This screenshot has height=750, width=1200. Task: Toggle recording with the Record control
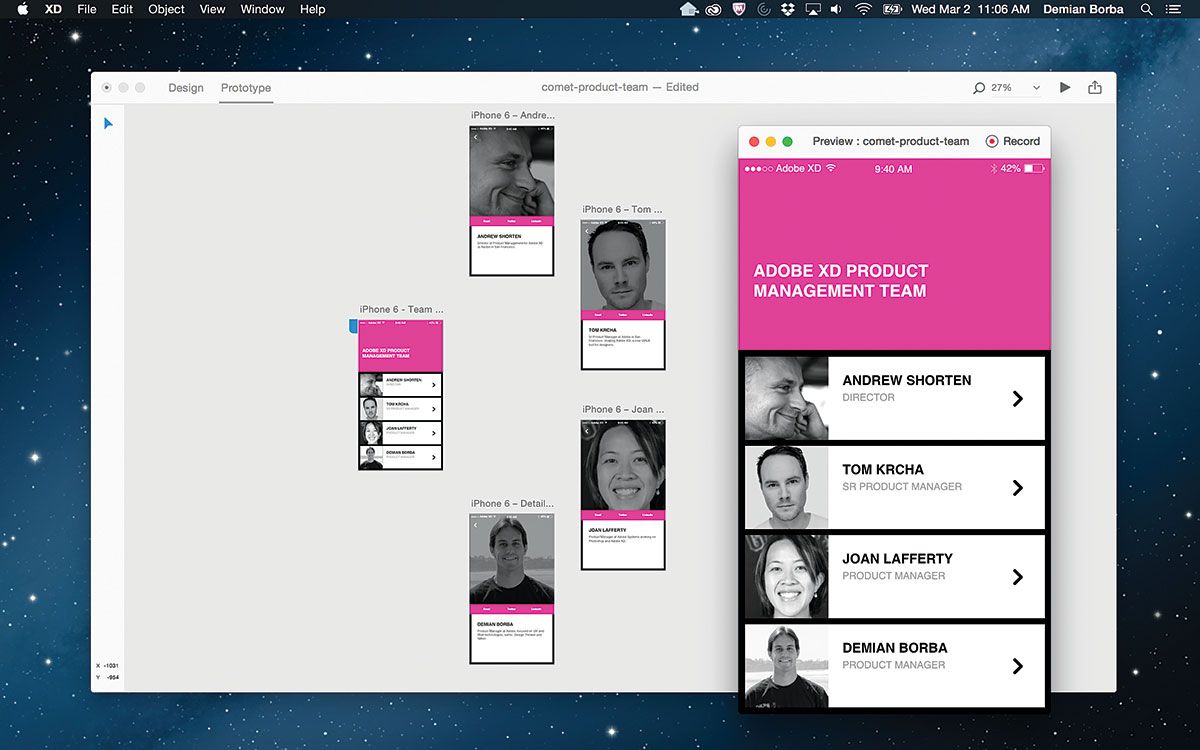tap(1012, 141)
